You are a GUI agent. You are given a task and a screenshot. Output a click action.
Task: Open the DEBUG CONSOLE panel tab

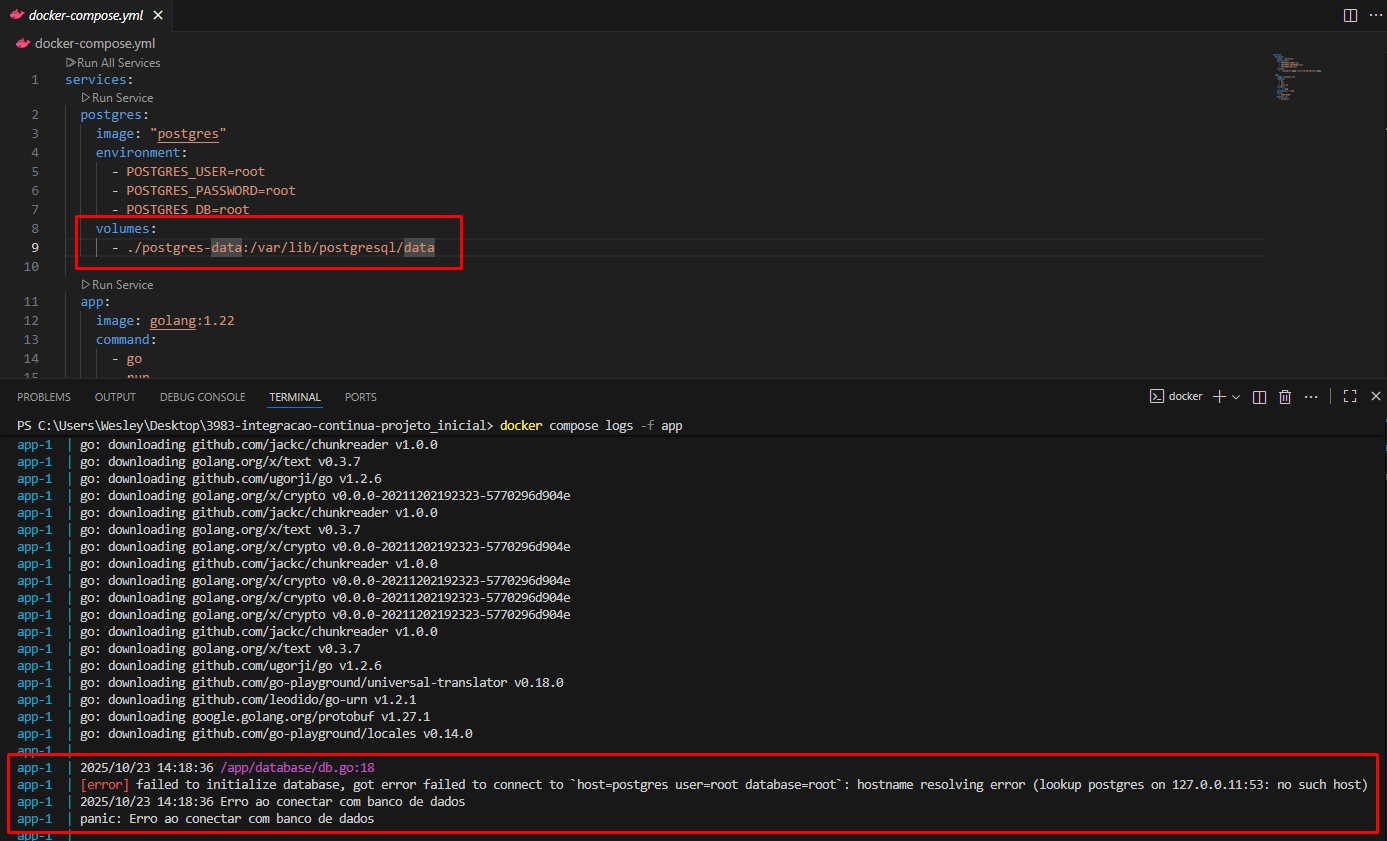pos(202,397)
